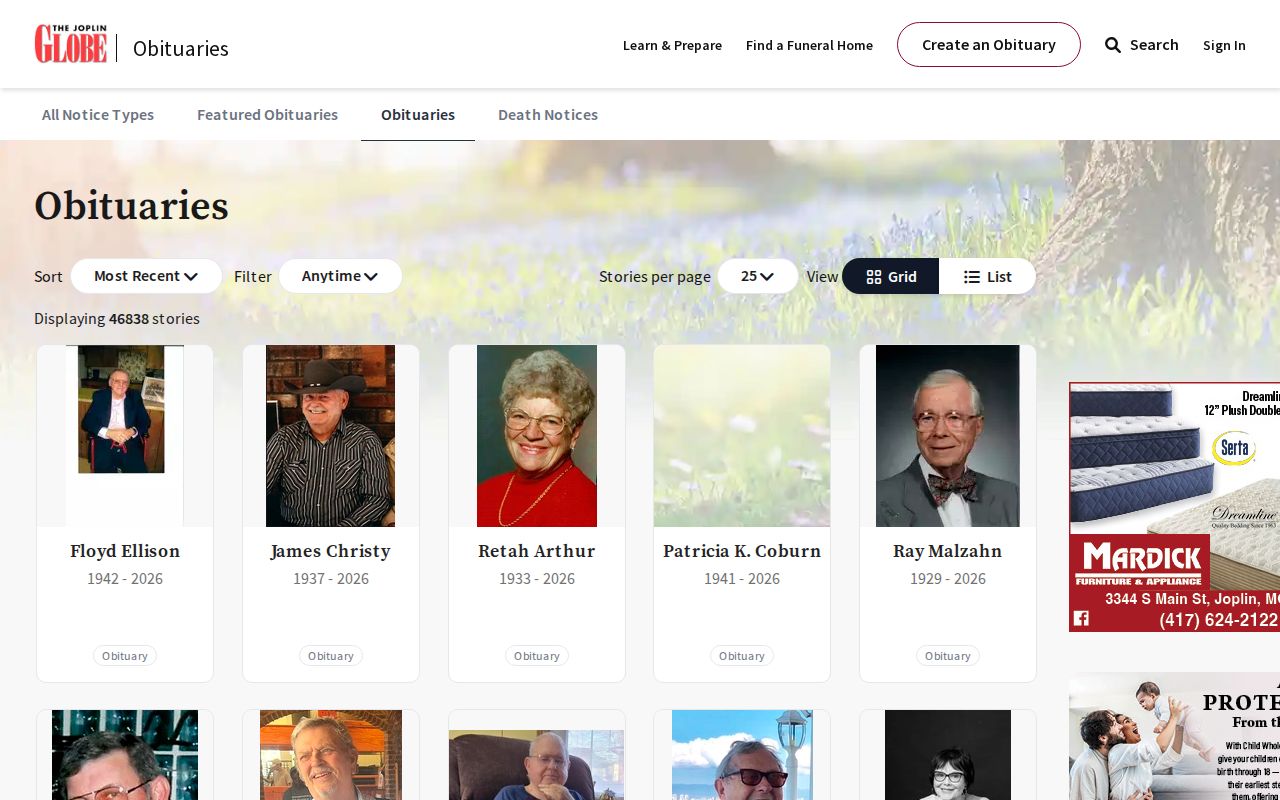Select the All Notice Types tab
1280x800 pixels.
[x=98, y=115]
